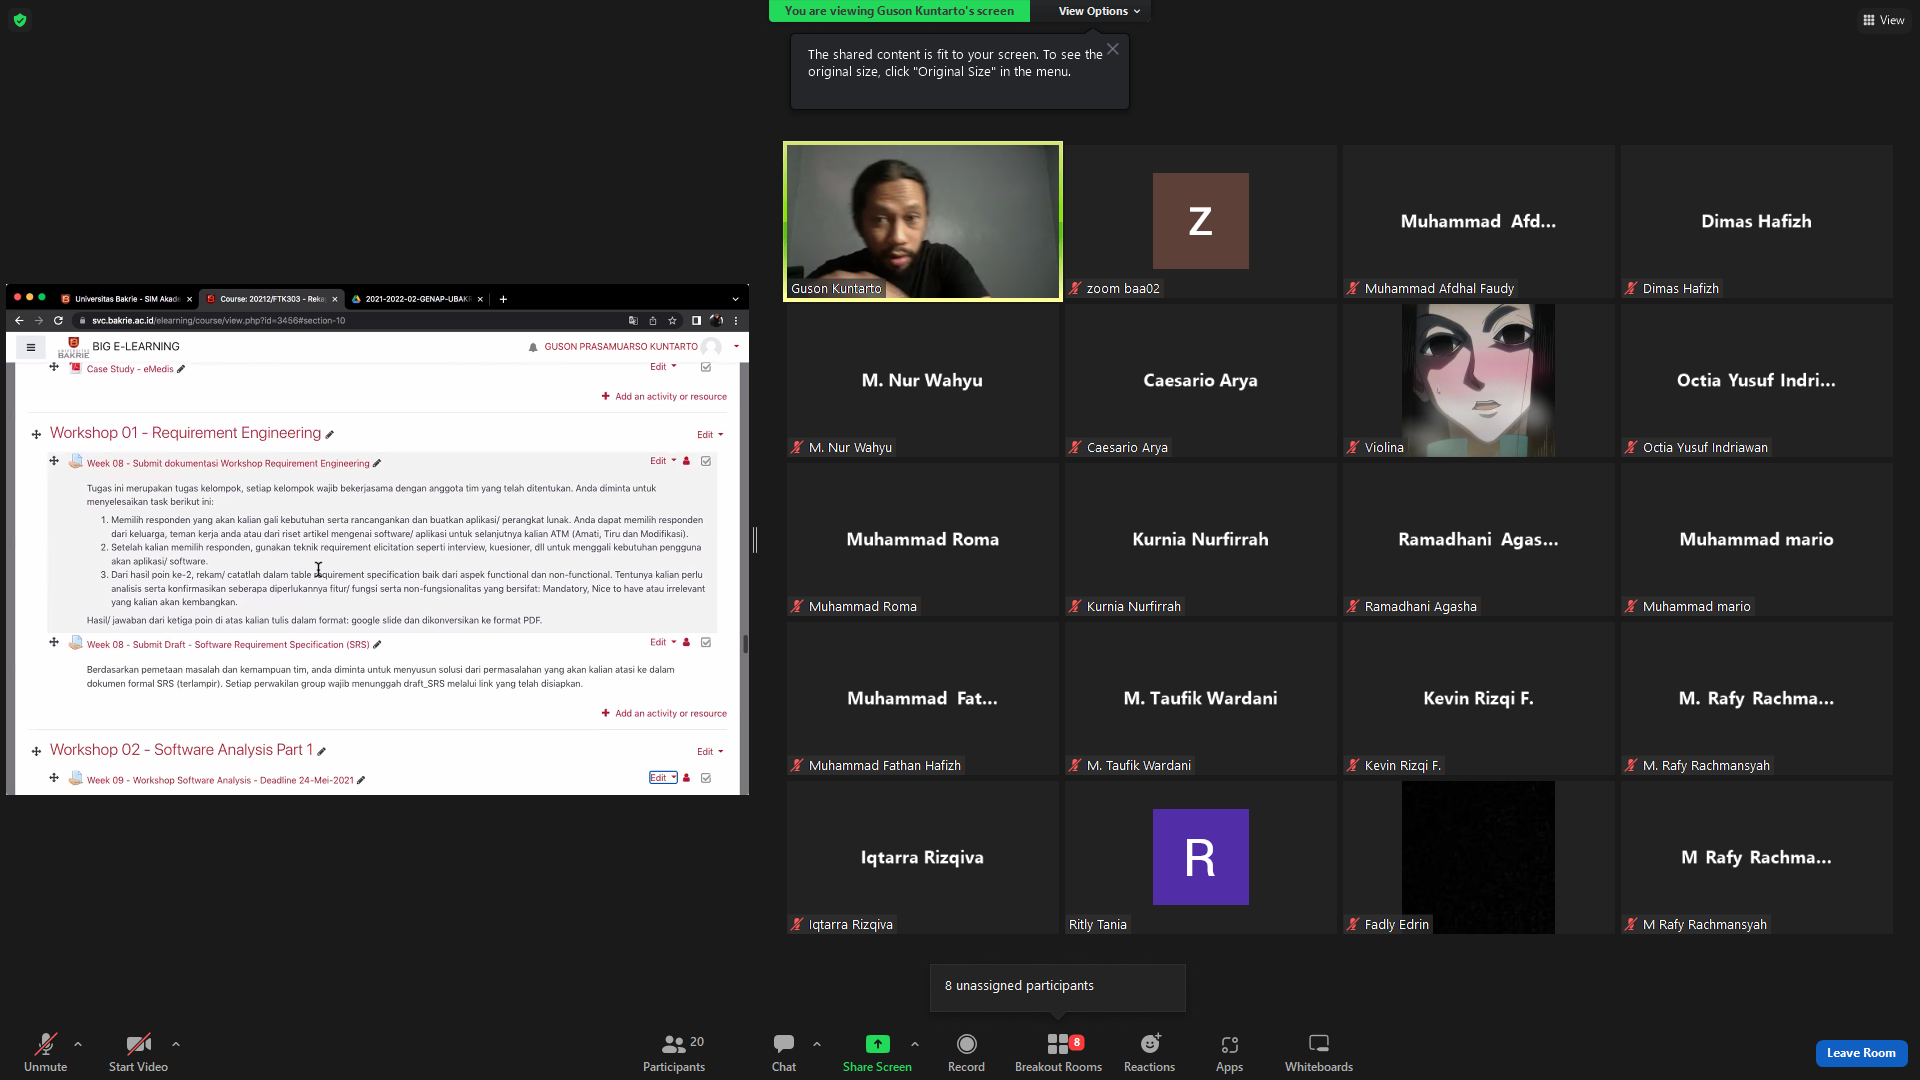This screenshot has width=1920, height=1080.
Task: Click the share icon in address bar
Action: click(653, 321)
